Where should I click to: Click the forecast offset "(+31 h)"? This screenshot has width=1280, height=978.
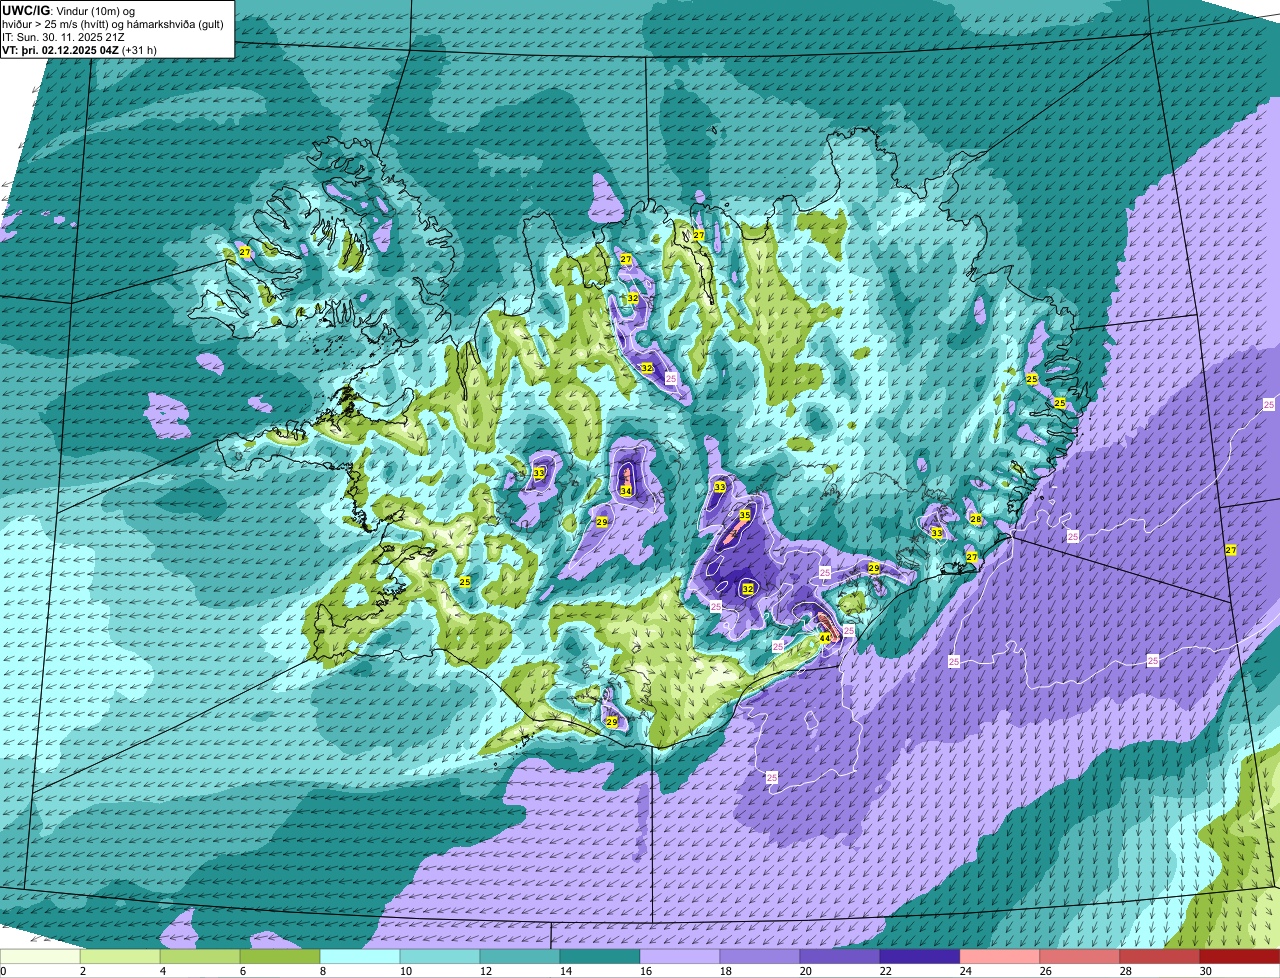[x=139, y=50]
